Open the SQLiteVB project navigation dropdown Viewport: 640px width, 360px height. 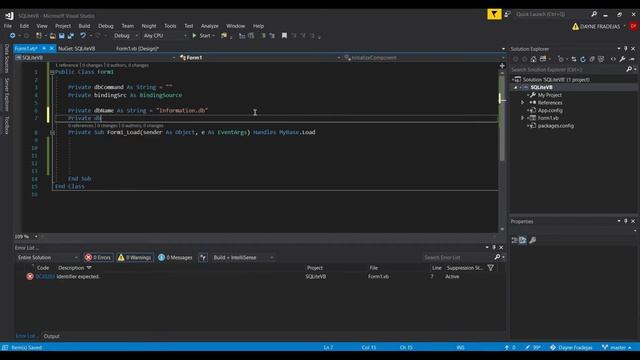tap(96, 58)
